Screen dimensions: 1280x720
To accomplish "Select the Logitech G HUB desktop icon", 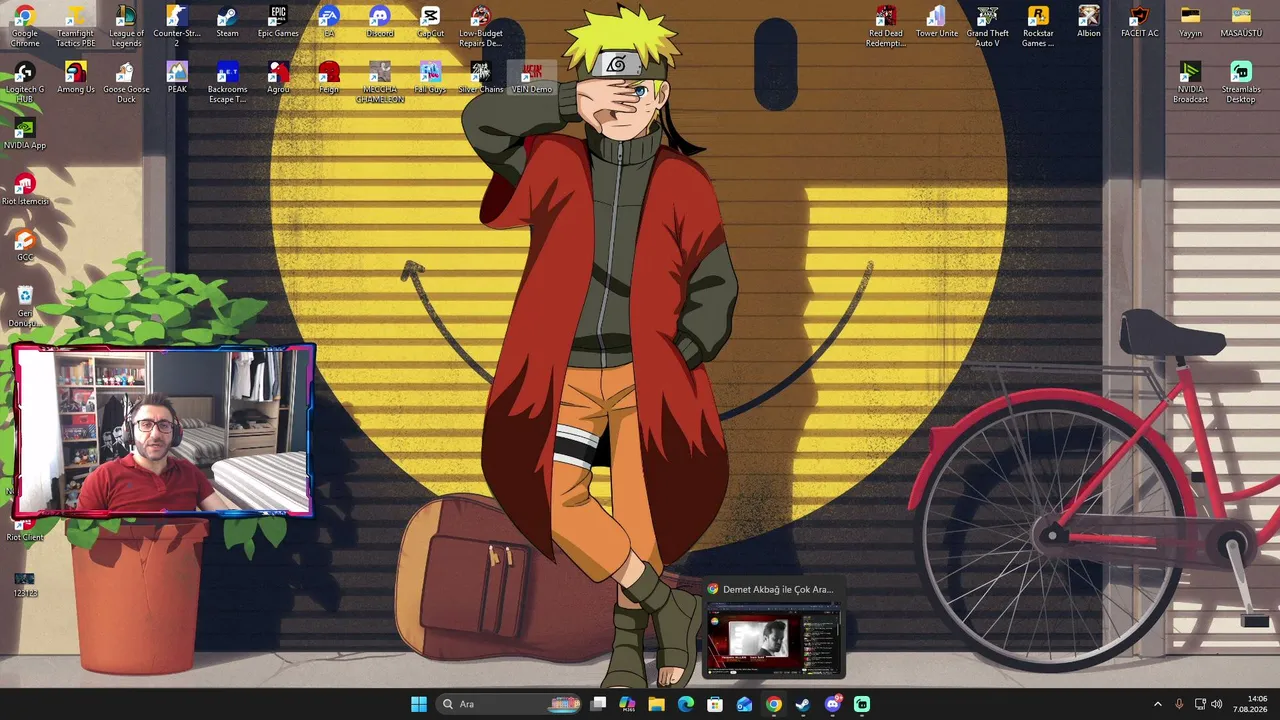I will [25, 82].
